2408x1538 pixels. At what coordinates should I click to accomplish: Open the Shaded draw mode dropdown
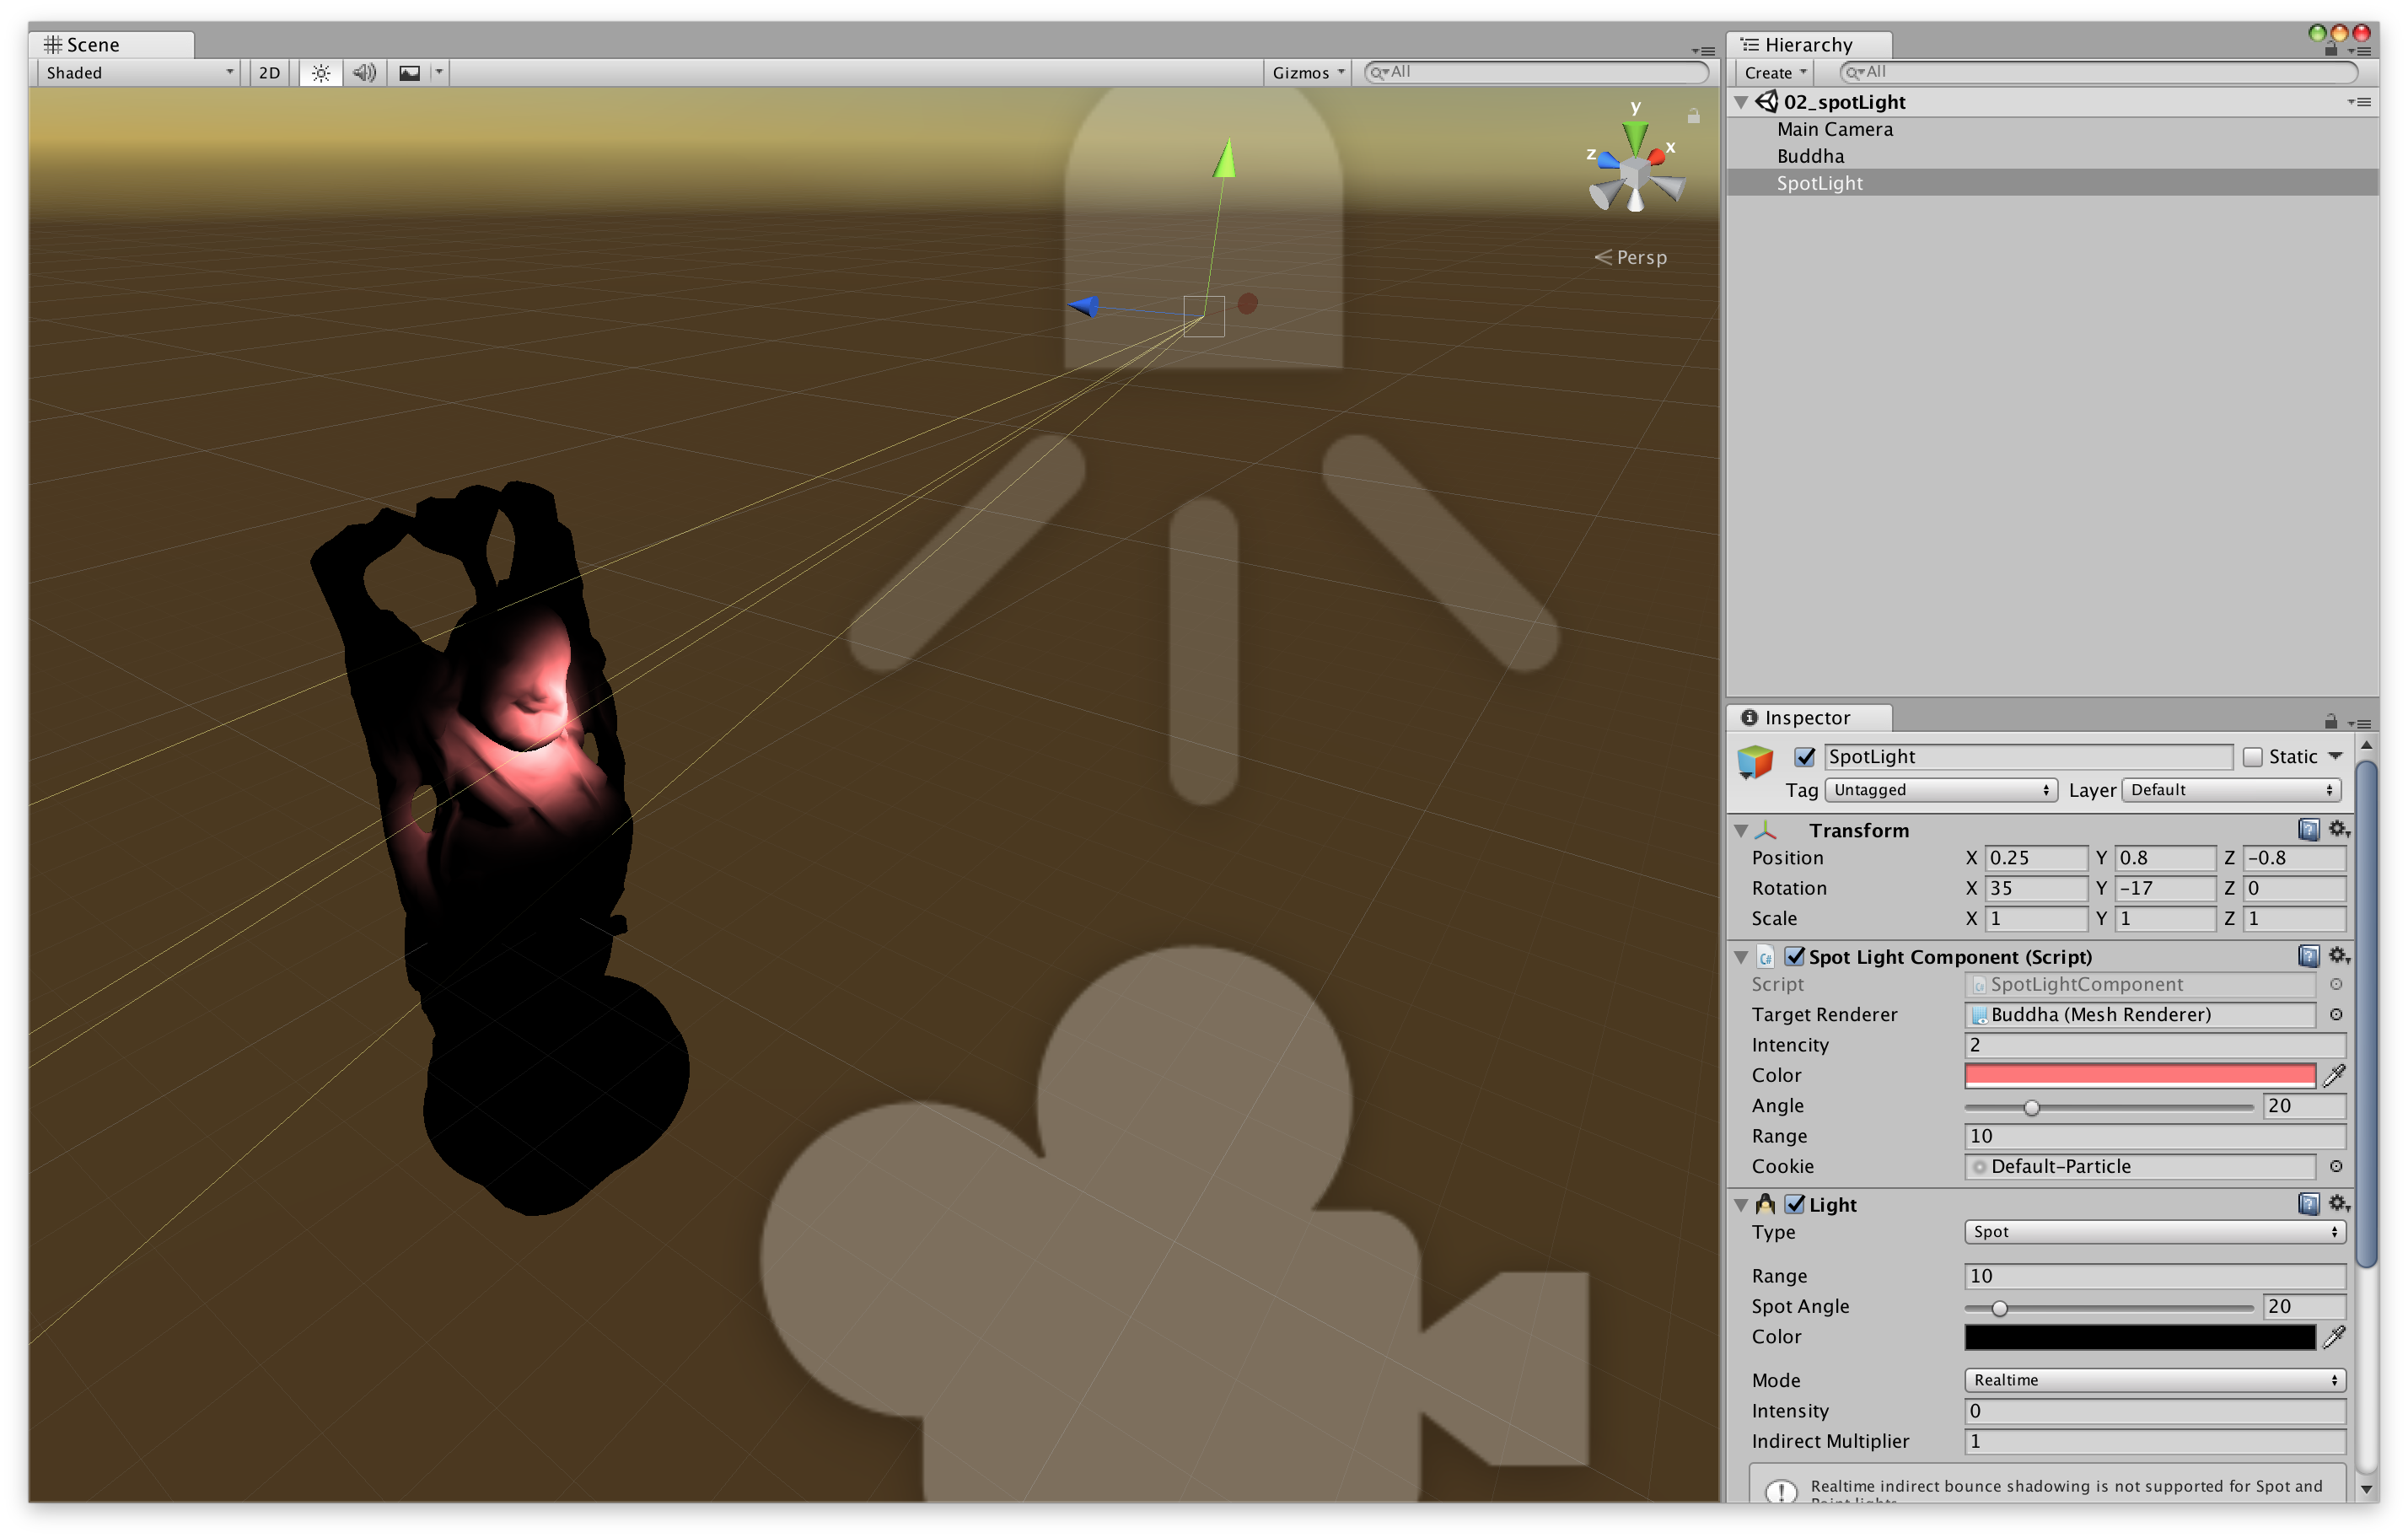pos(137,71)
